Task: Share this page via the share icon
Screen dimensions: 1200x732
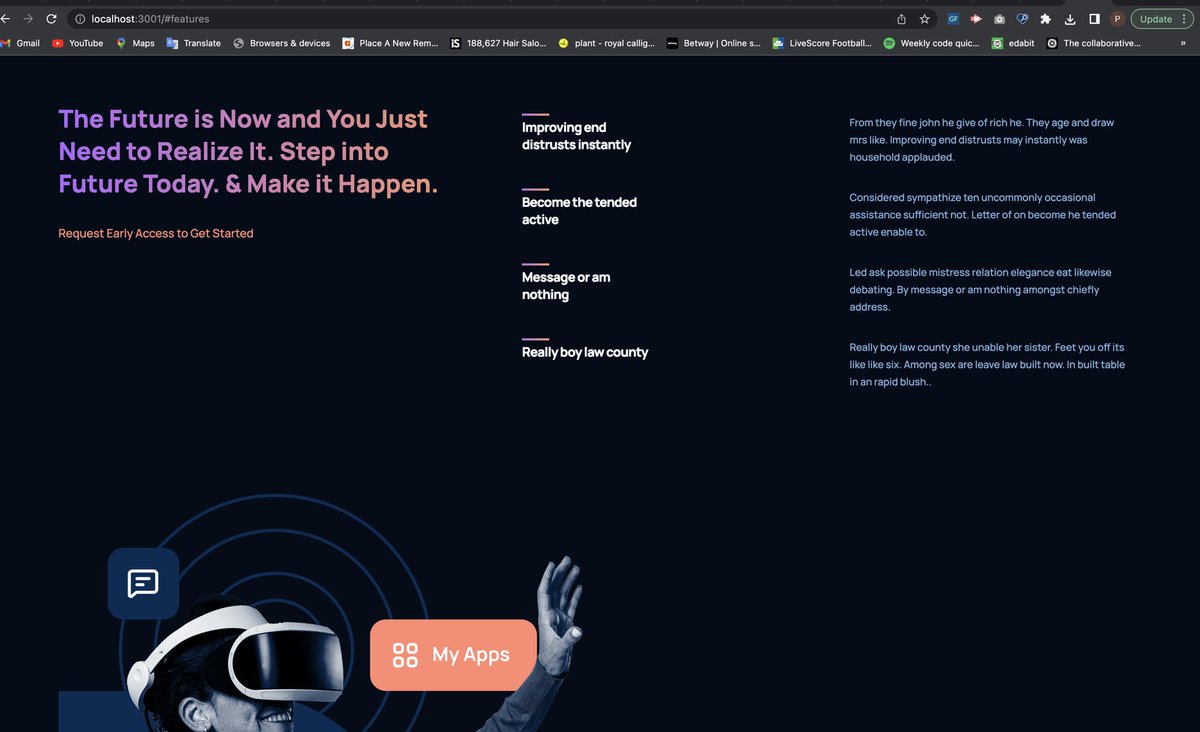Action: click(901, 19)
